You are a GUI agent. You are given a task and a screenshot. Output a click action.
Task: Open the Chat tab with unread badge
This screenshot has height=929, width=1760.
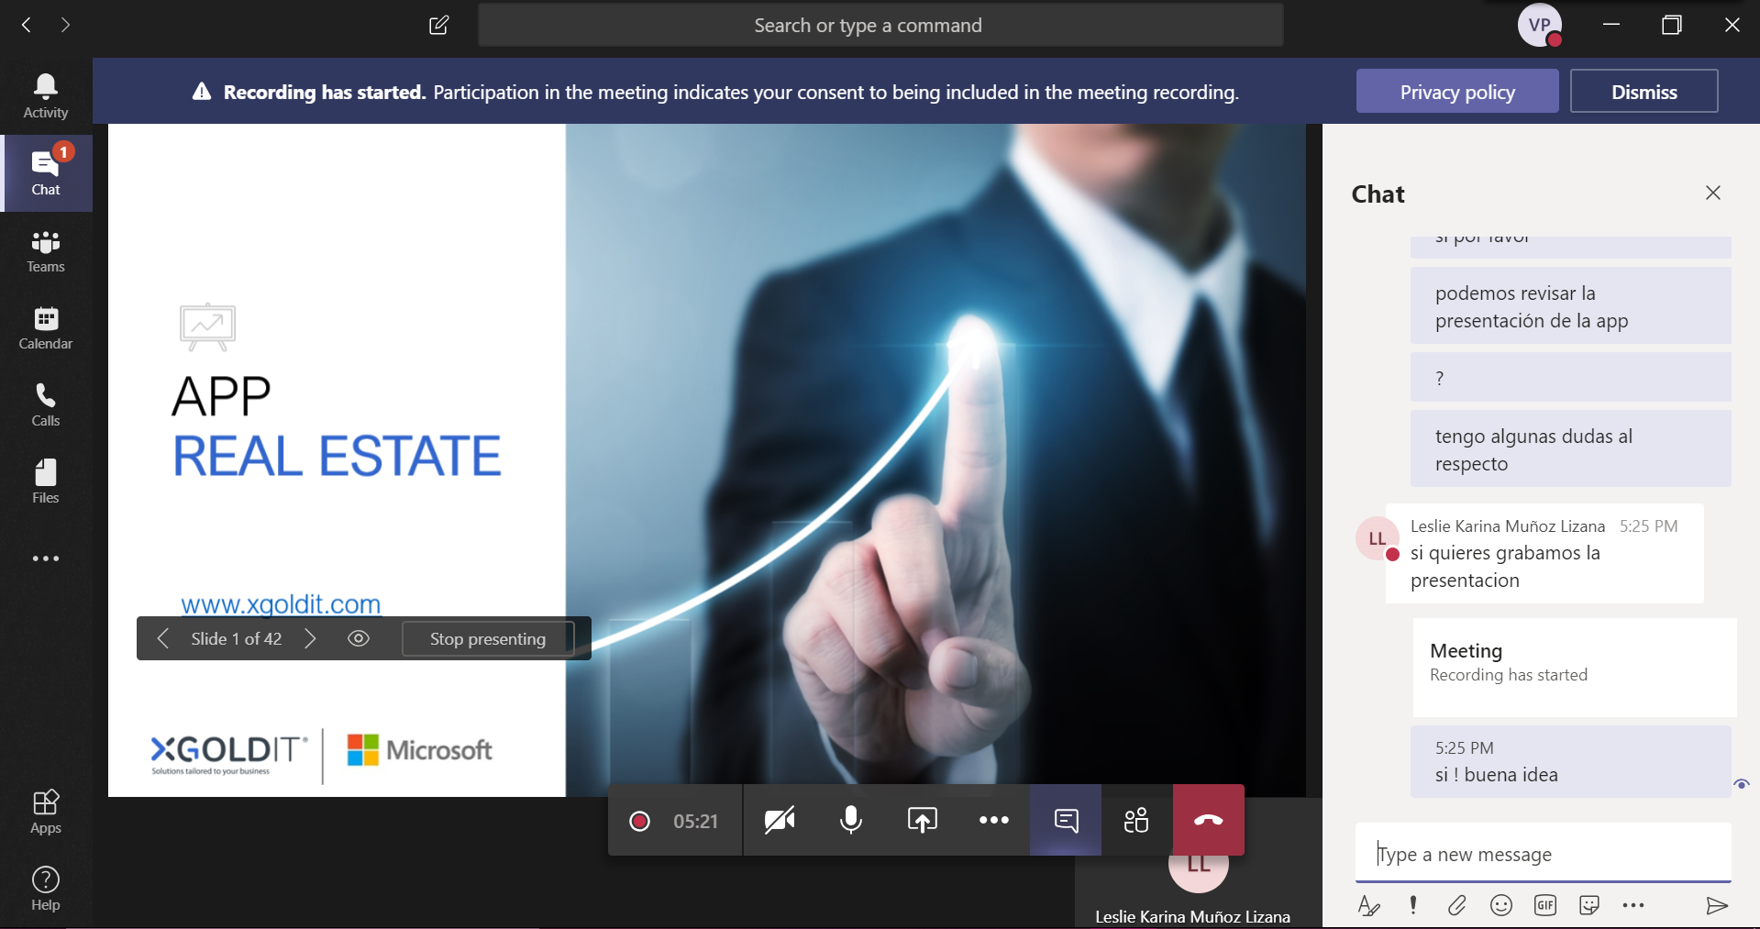tap(46, 173)
